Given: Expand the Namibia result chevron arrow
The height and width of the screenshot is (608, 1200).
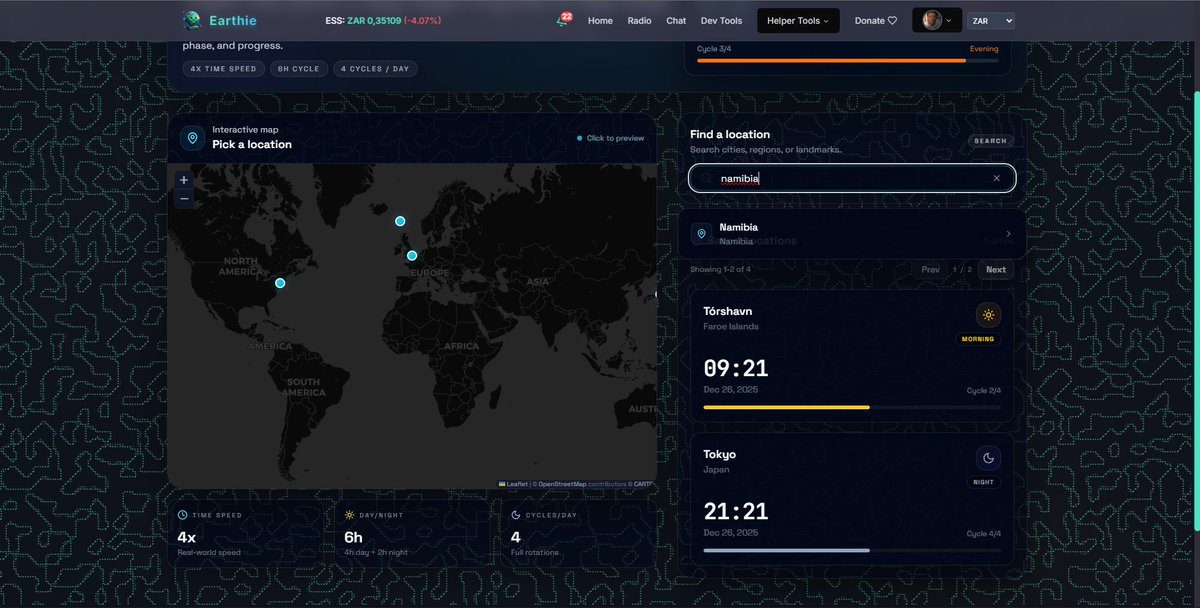Looking at the screenshot, I should (x=1008, y=234).
